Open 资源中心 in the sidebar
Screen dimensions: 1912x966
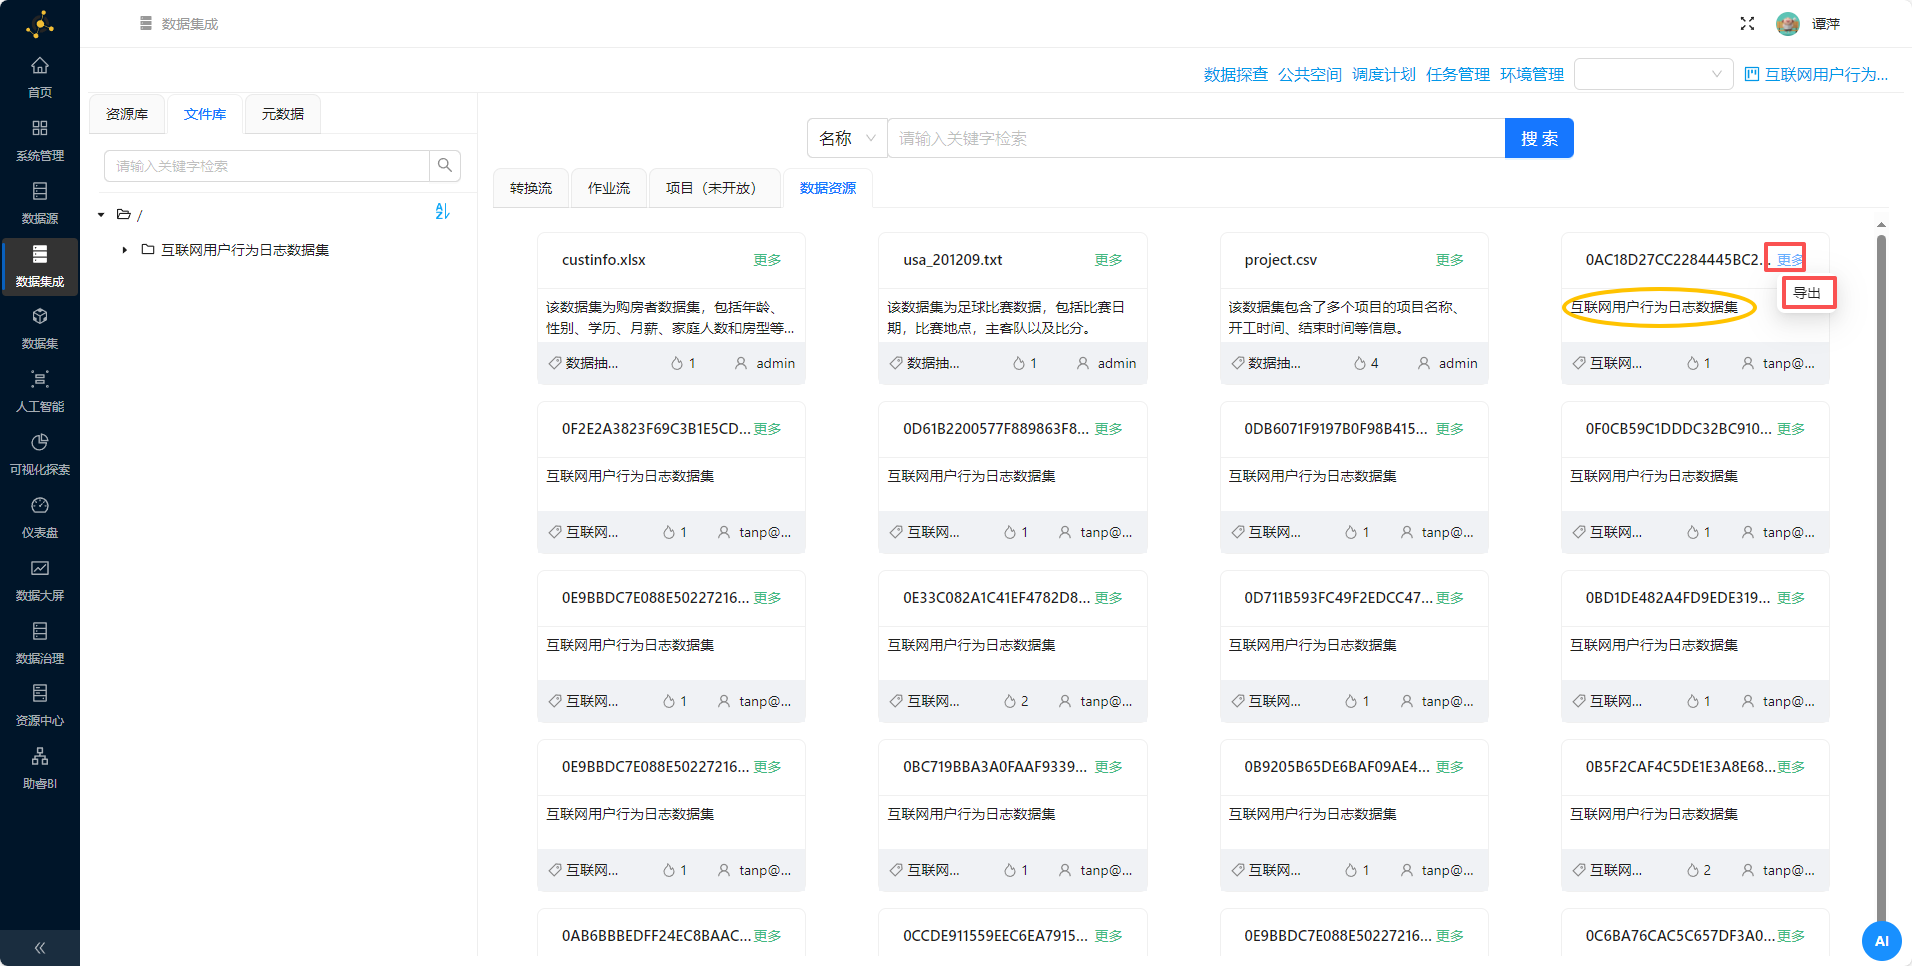click(x=40, y=705)
